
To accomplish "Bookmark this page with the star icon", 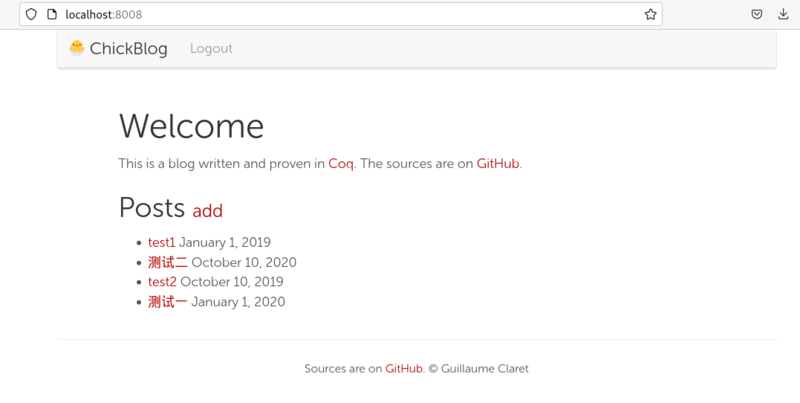I will tap(650, 15).
